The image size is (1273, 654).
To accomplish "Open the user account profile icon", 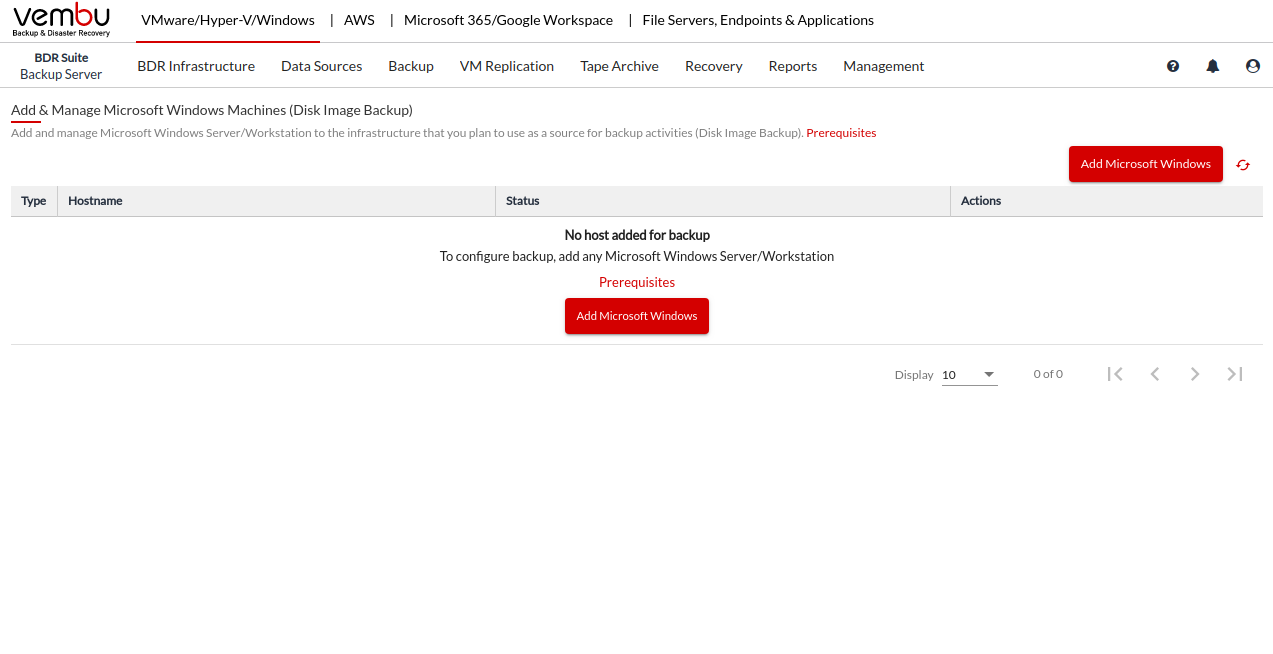I will coord(1253,66).
